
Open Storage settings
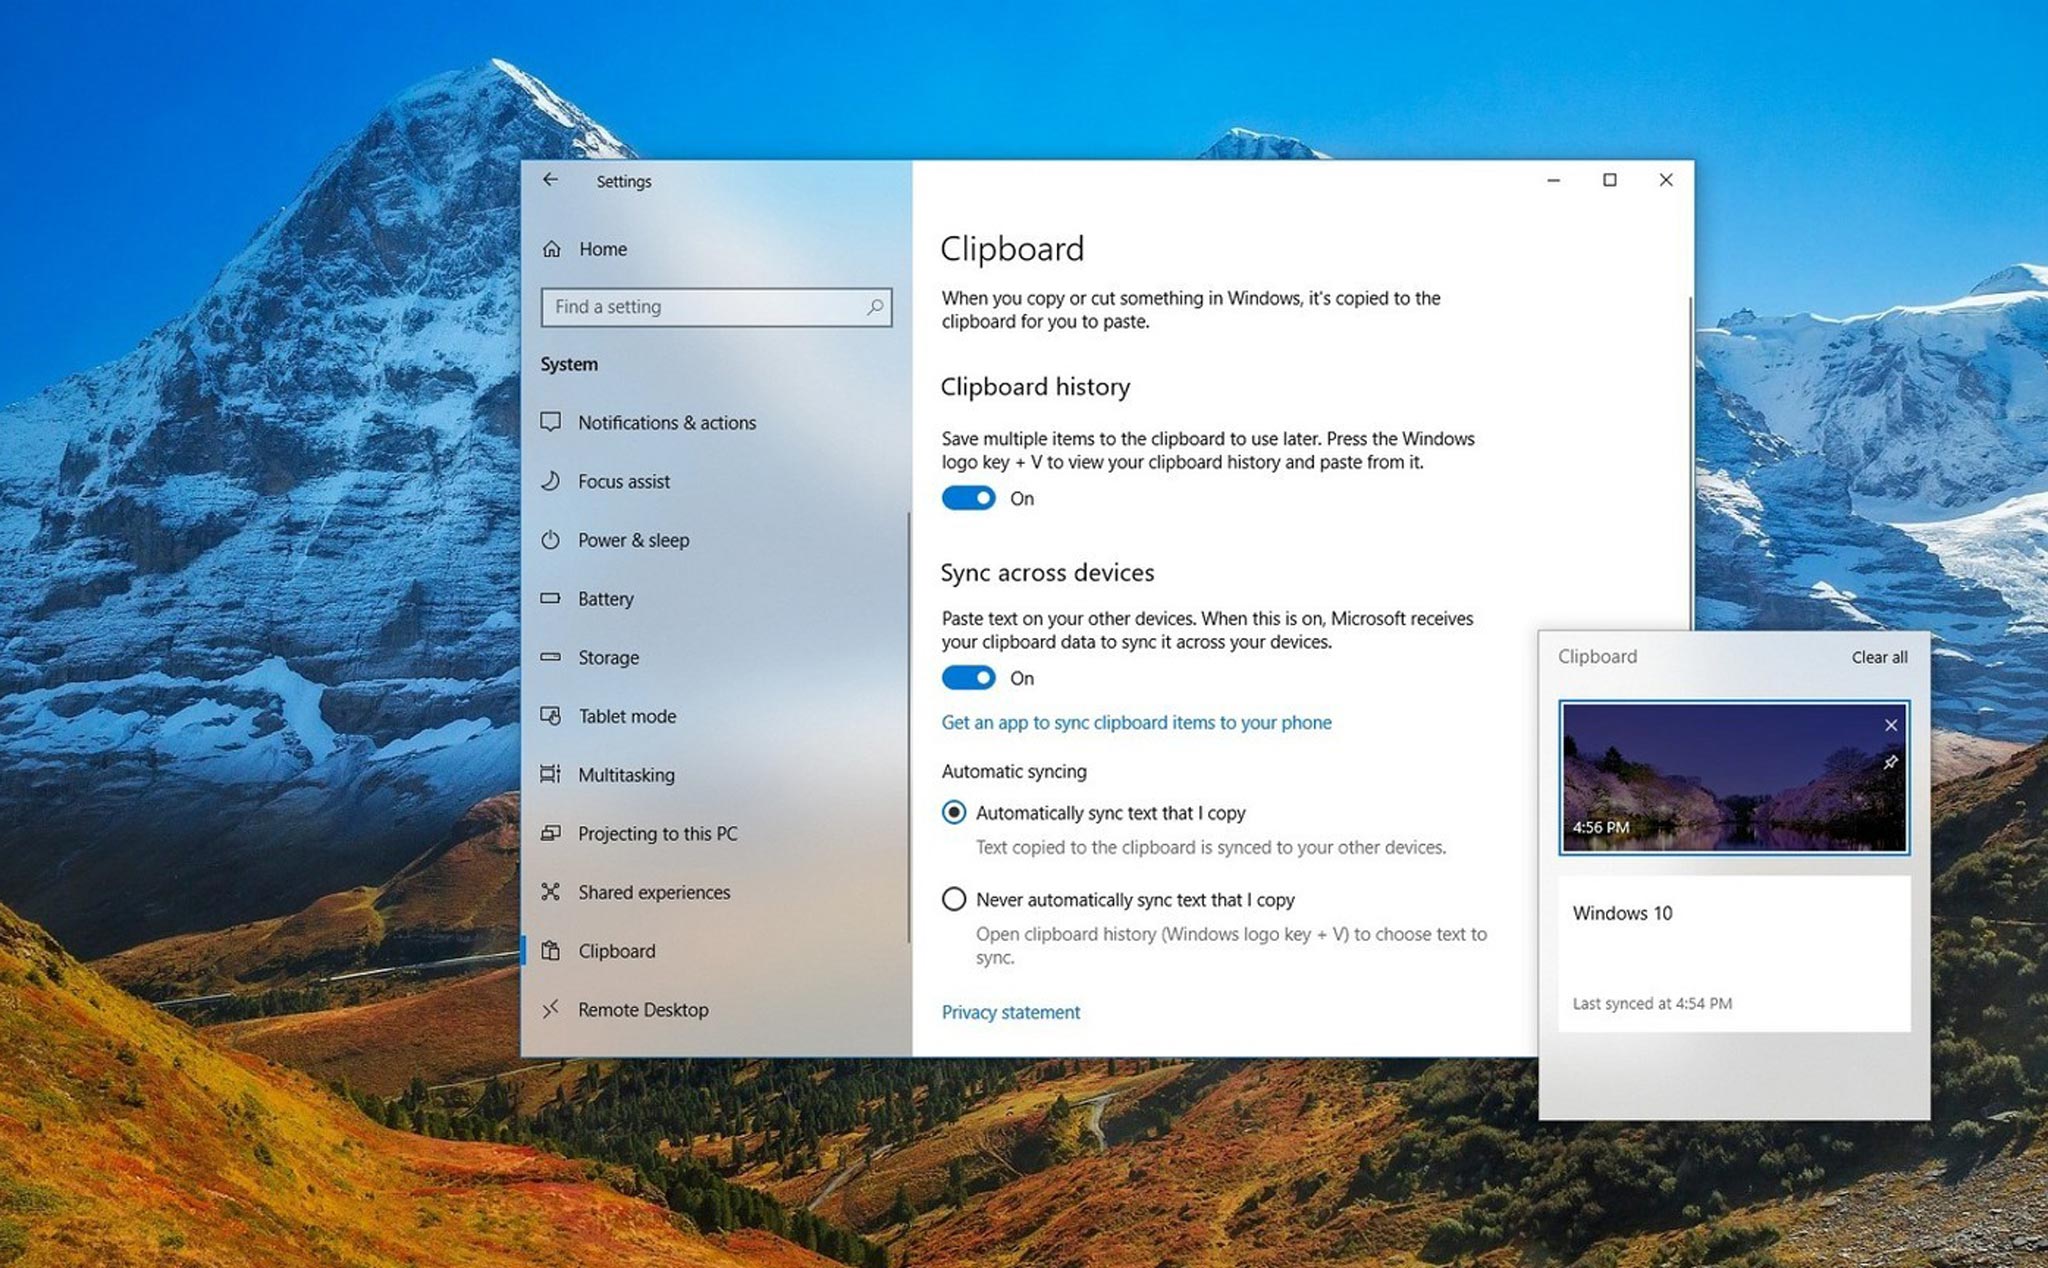pos(607,657)
